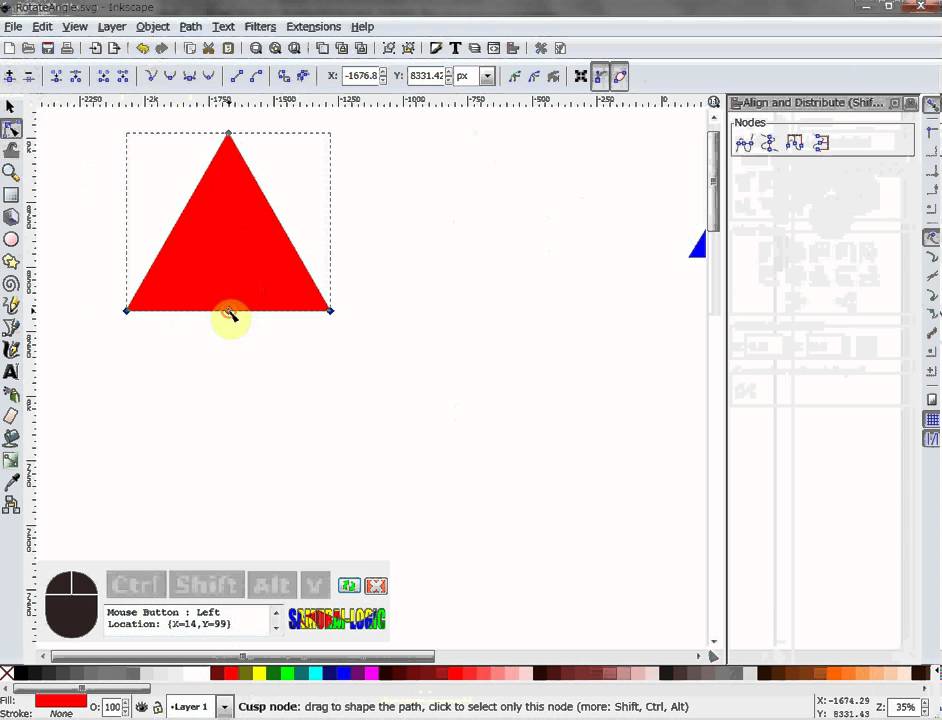Click the opacity spinner arrows

[x=125, y=707]
